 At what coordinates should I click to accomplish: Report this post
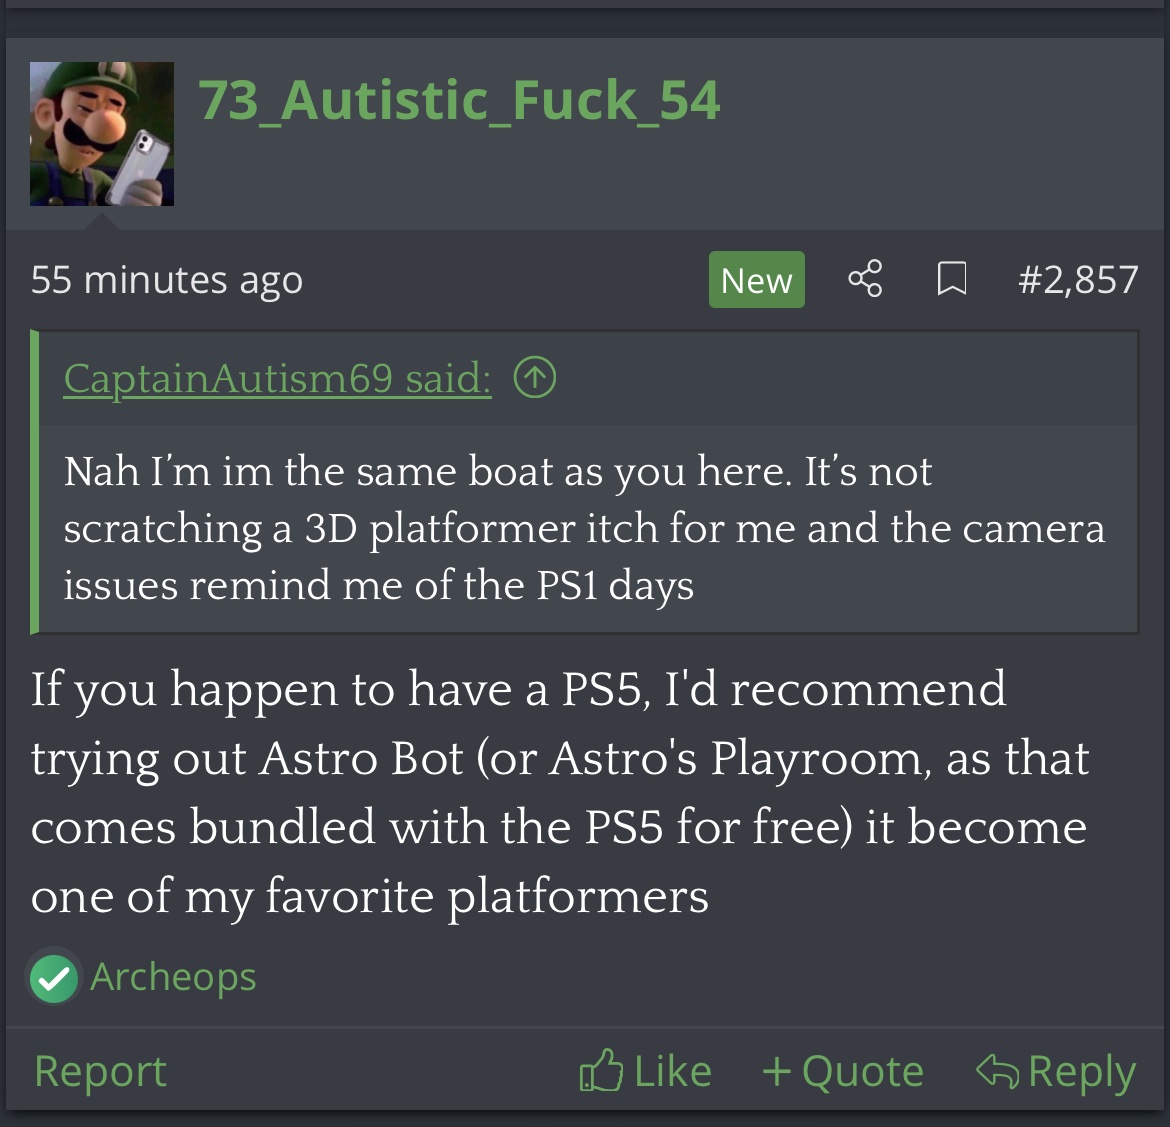(100, 1072)
